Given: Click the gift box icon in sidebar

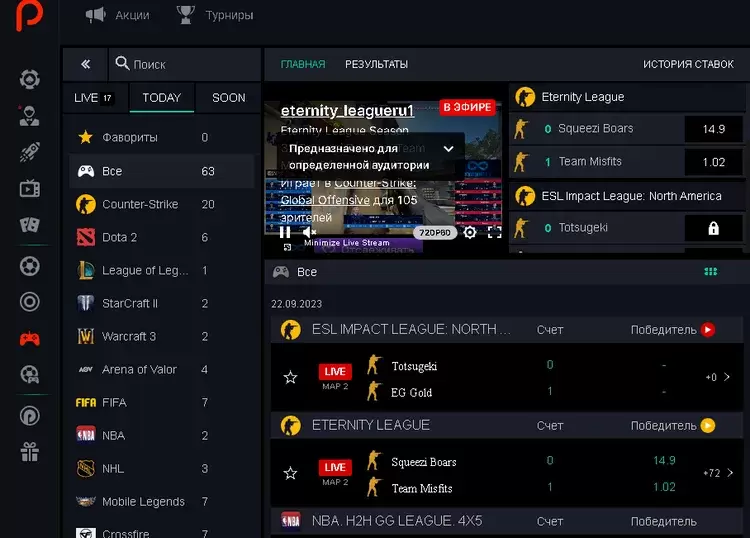Looking at the screenshot, I should coord(30,452).
